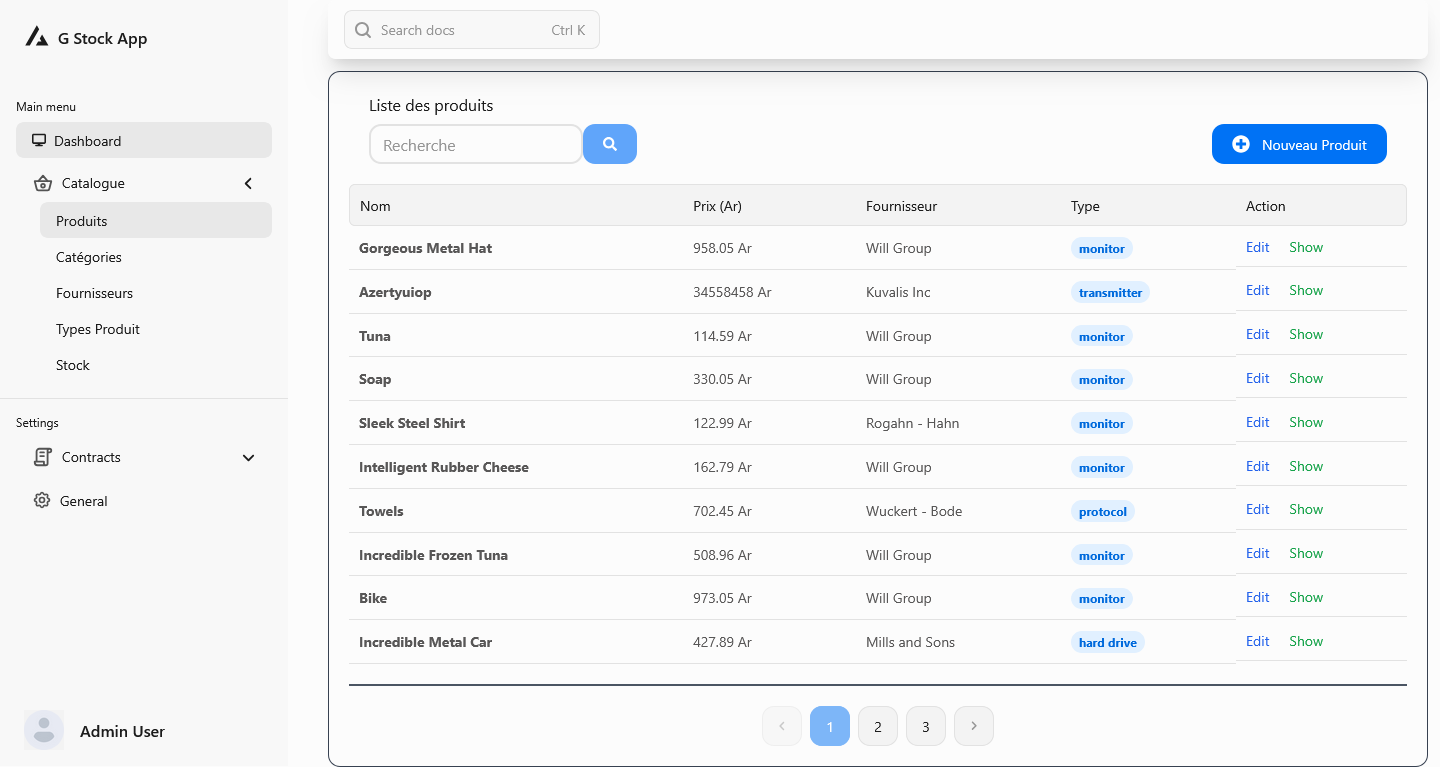
Task: Click the Admin User avatar
Action: pyautogui.click(x=44, y=730)
